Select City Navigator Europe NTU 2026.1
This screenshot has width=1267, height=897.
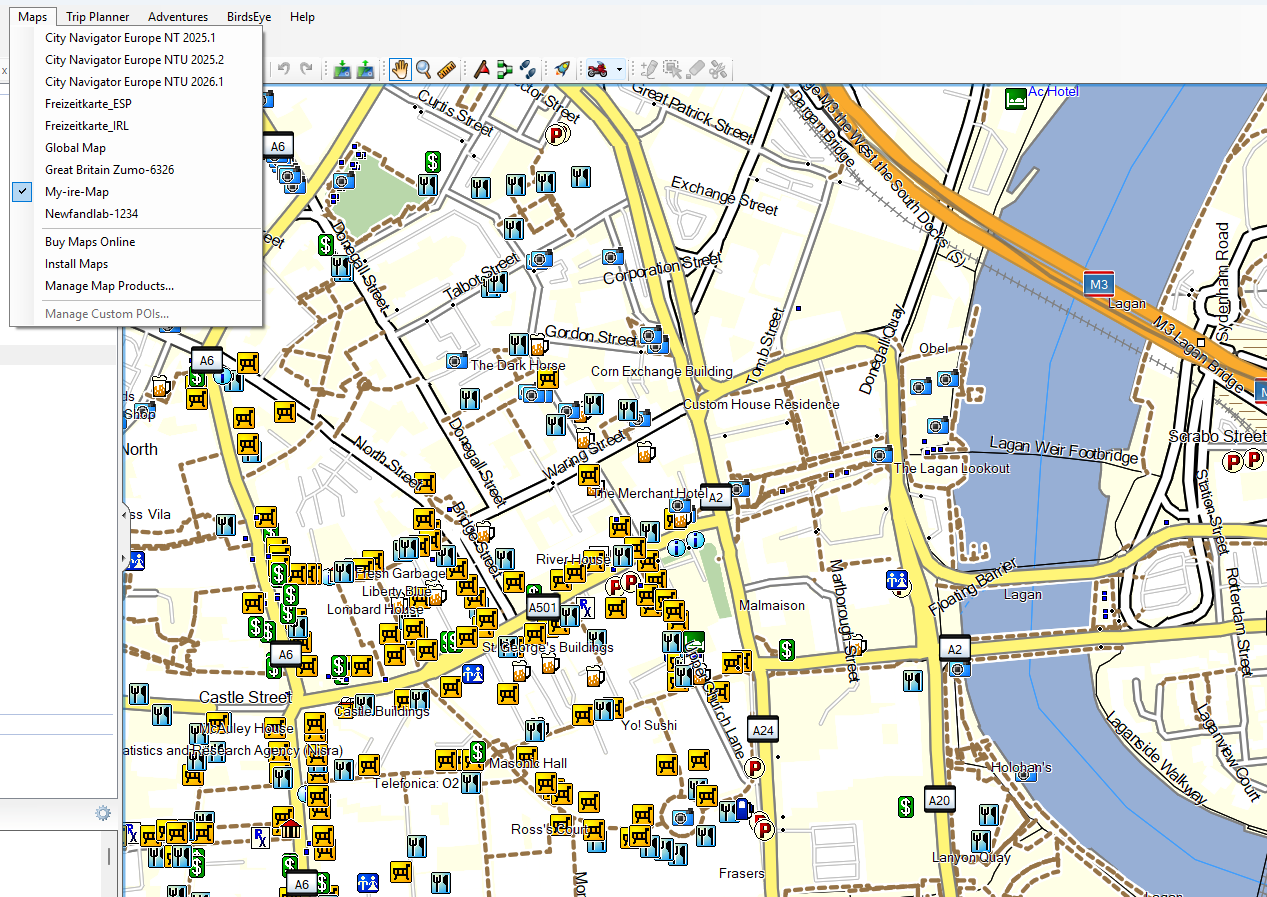(x=136, y=82)
